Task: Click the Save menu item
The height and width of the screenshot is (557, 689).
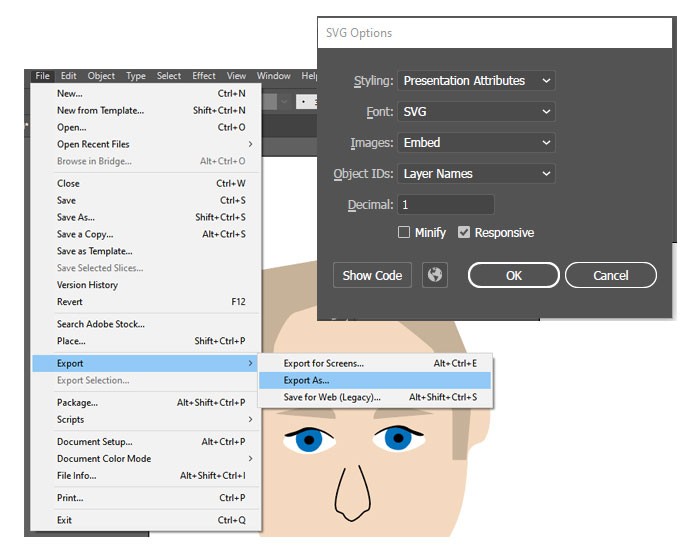Action: coord(146,200)
